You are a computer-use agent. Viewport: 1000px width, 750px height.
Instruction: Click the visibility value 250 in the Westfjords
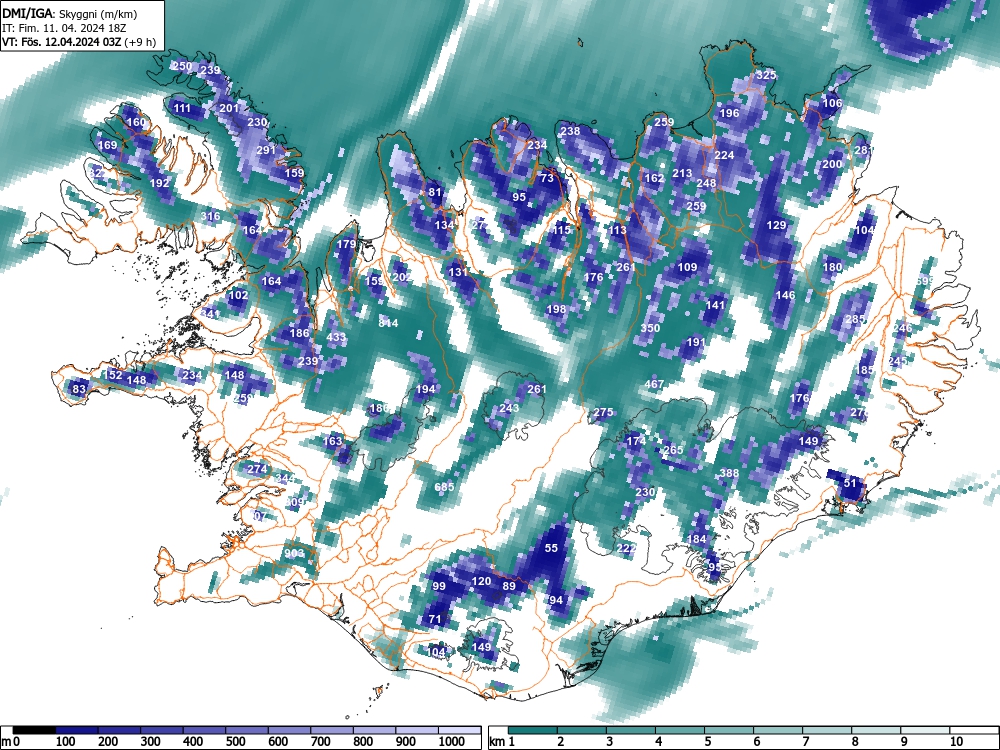click(182, 66)
